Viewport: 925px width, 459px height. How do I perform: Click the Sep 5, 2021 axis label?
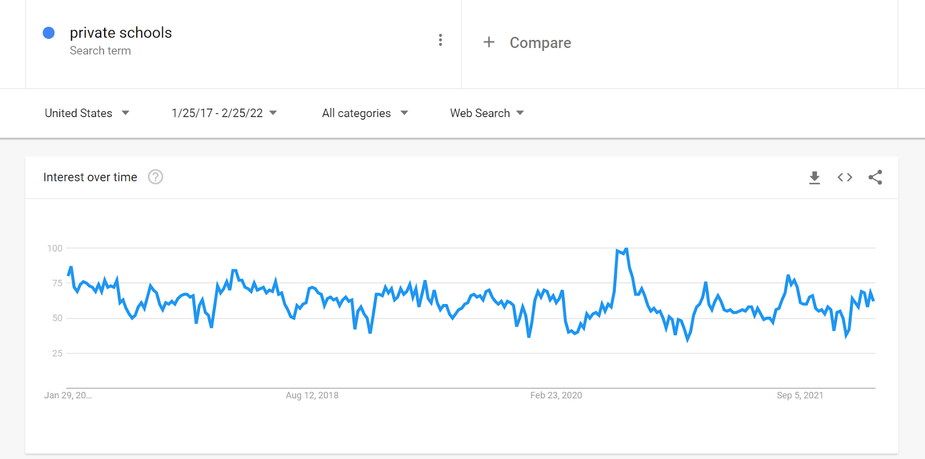click(802, 396)
